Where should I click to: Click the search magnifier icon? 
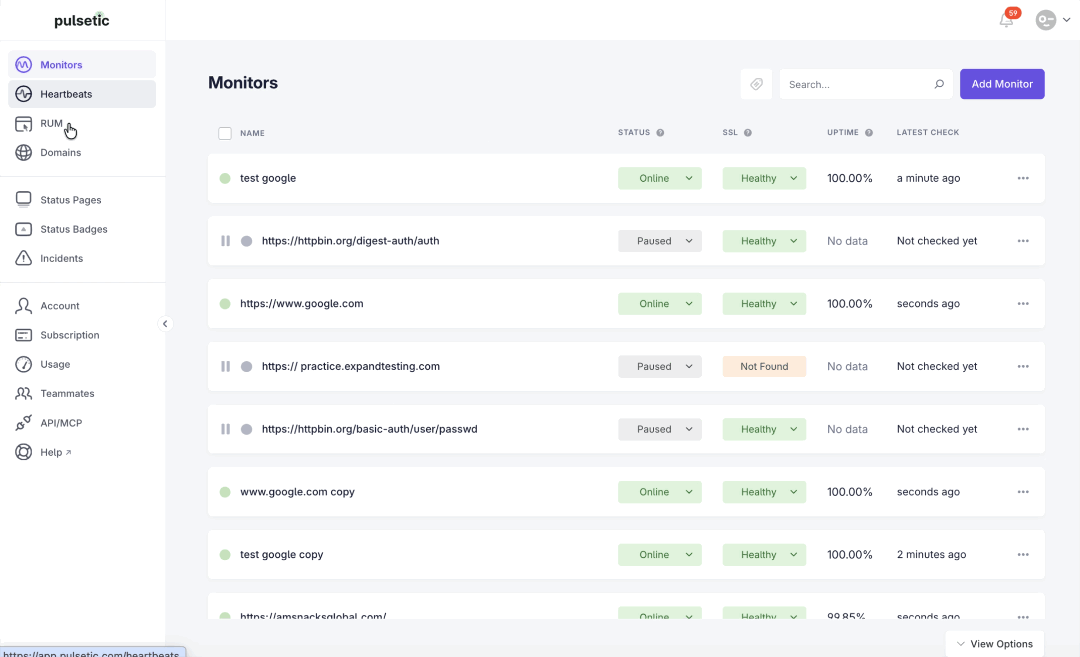pos(939,84)
